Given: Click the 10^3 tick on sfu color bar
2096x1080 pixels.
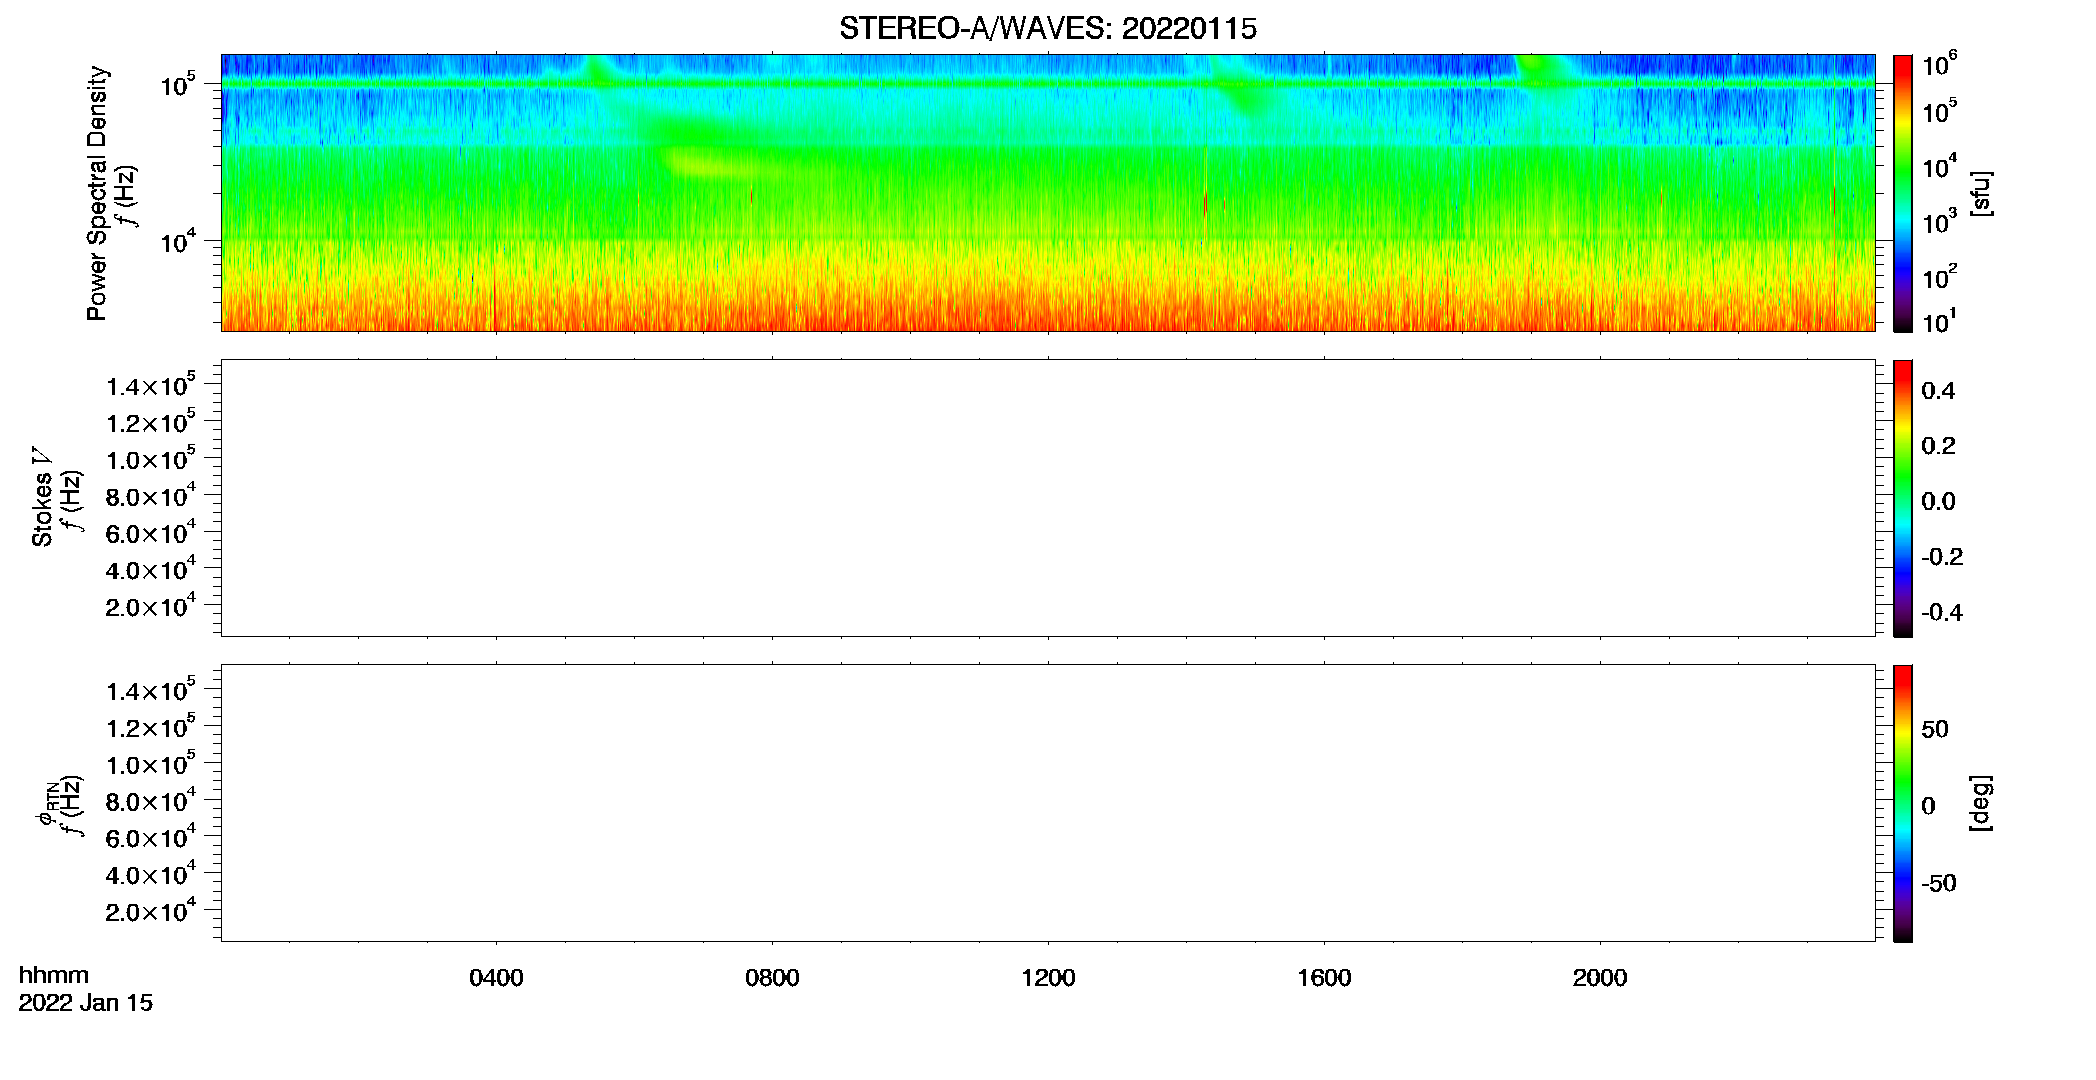Looking at the screenshot, I should (x=1940, y=222).
